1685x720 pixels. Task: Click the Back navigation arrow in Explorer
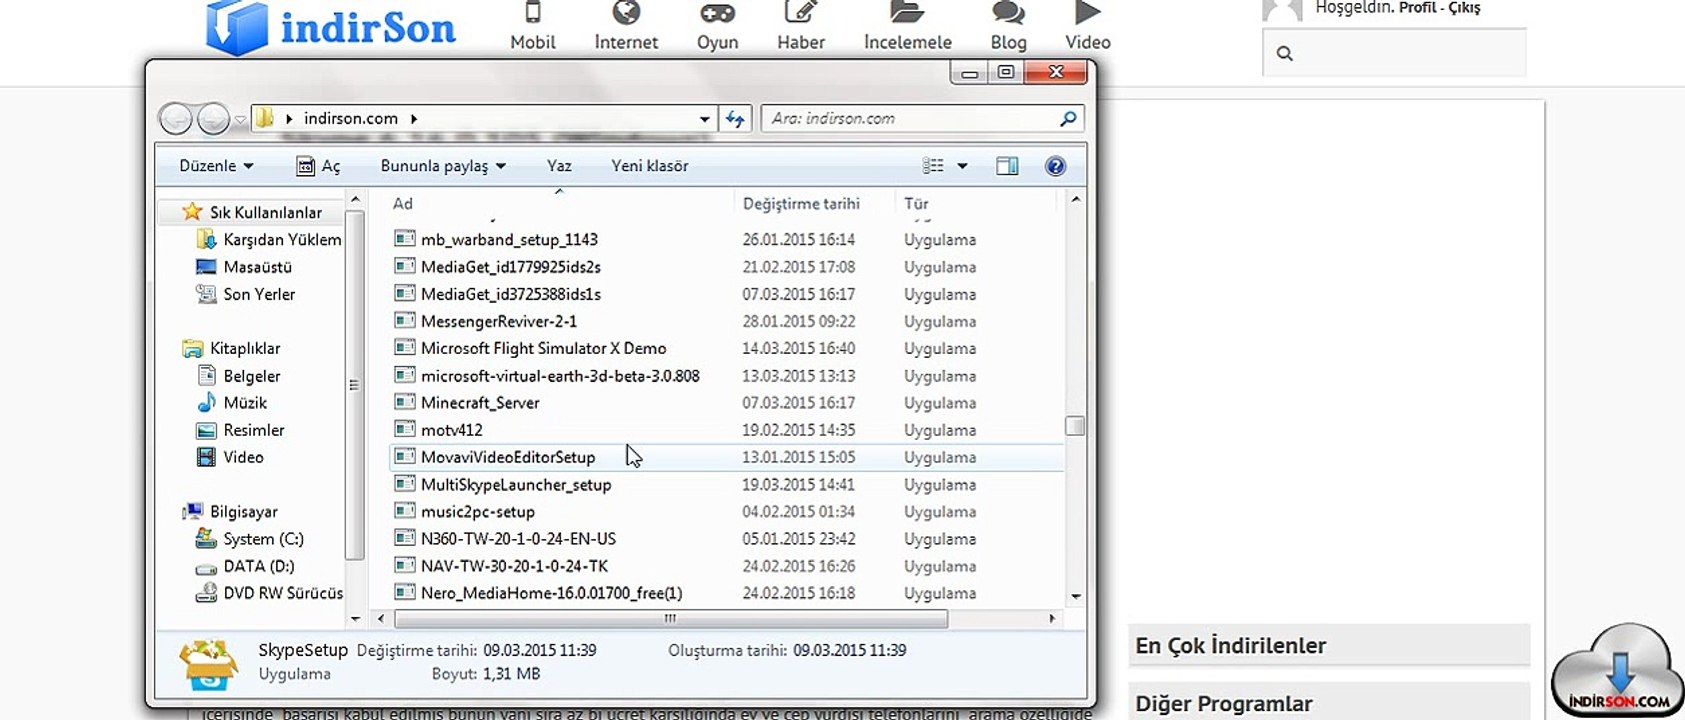point(176,119)
